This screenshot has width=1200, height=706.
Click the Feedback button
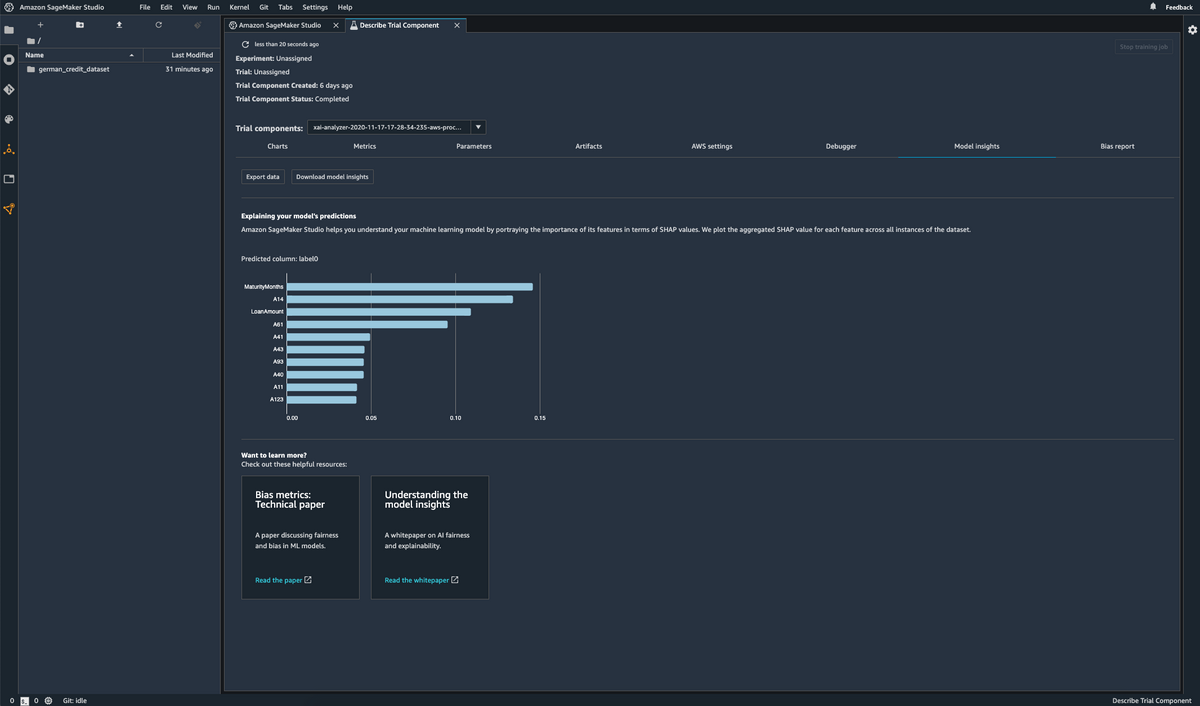(x=1179, y=7)
